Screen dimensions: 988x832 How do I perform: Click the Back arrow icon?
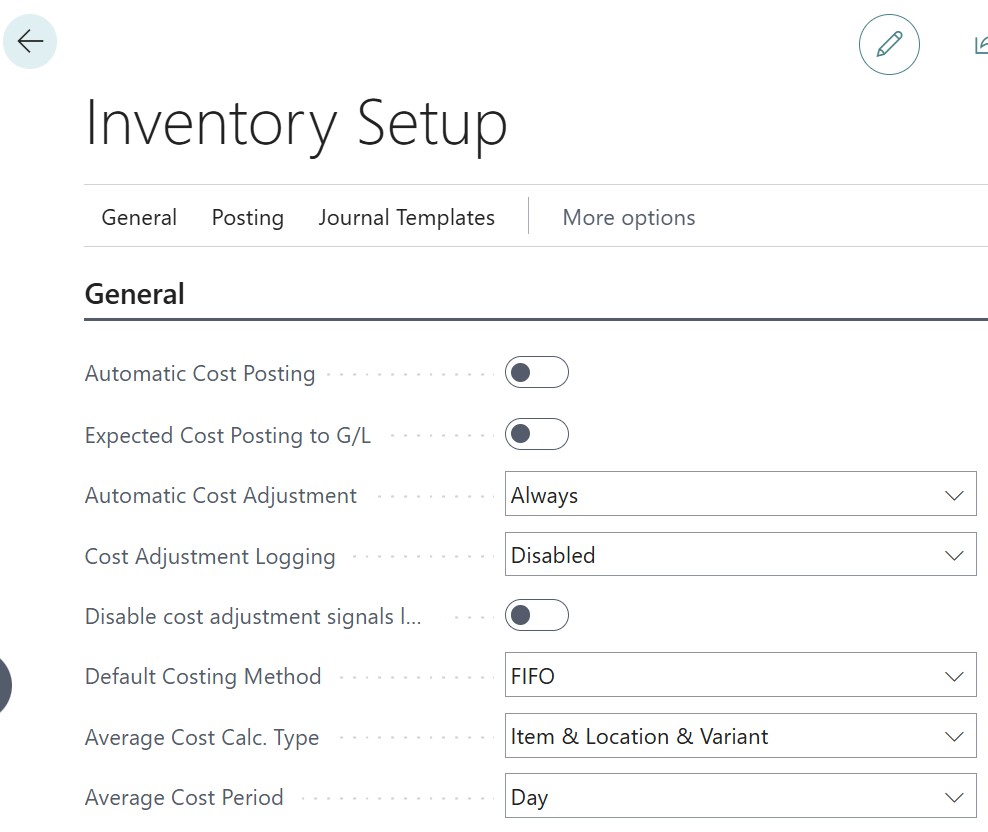[x=30, y=41]
